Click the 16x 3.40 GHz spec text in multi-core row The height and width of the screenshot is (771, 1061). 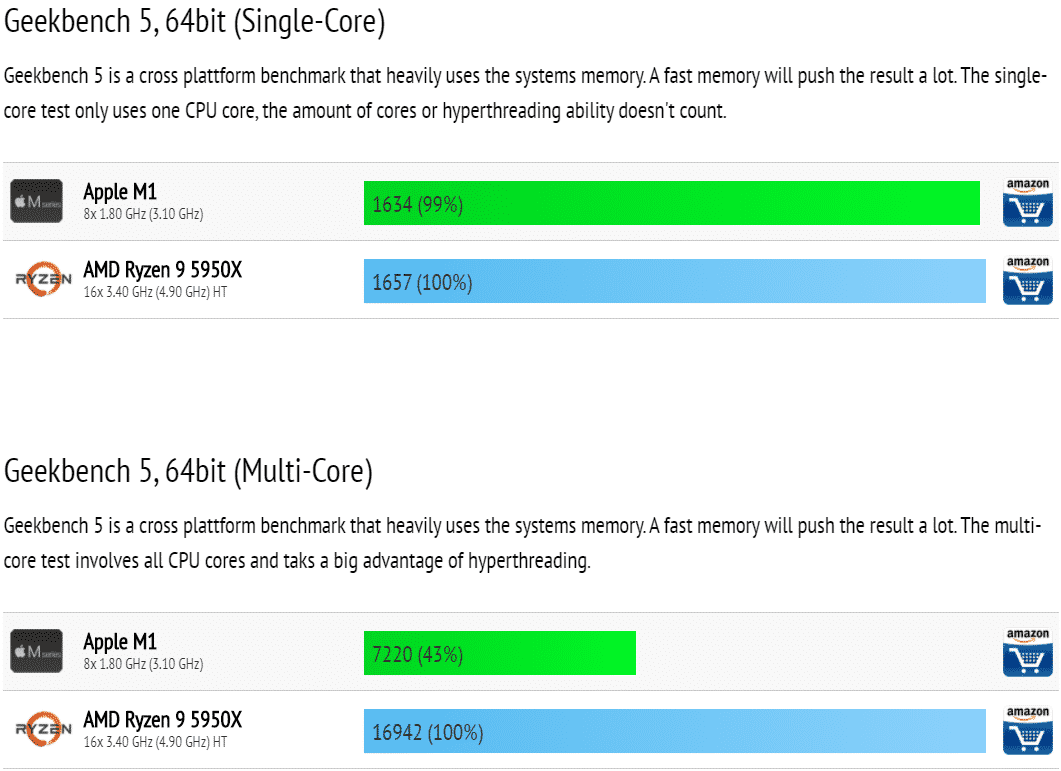pyautogui.click(x=155, y=742)
